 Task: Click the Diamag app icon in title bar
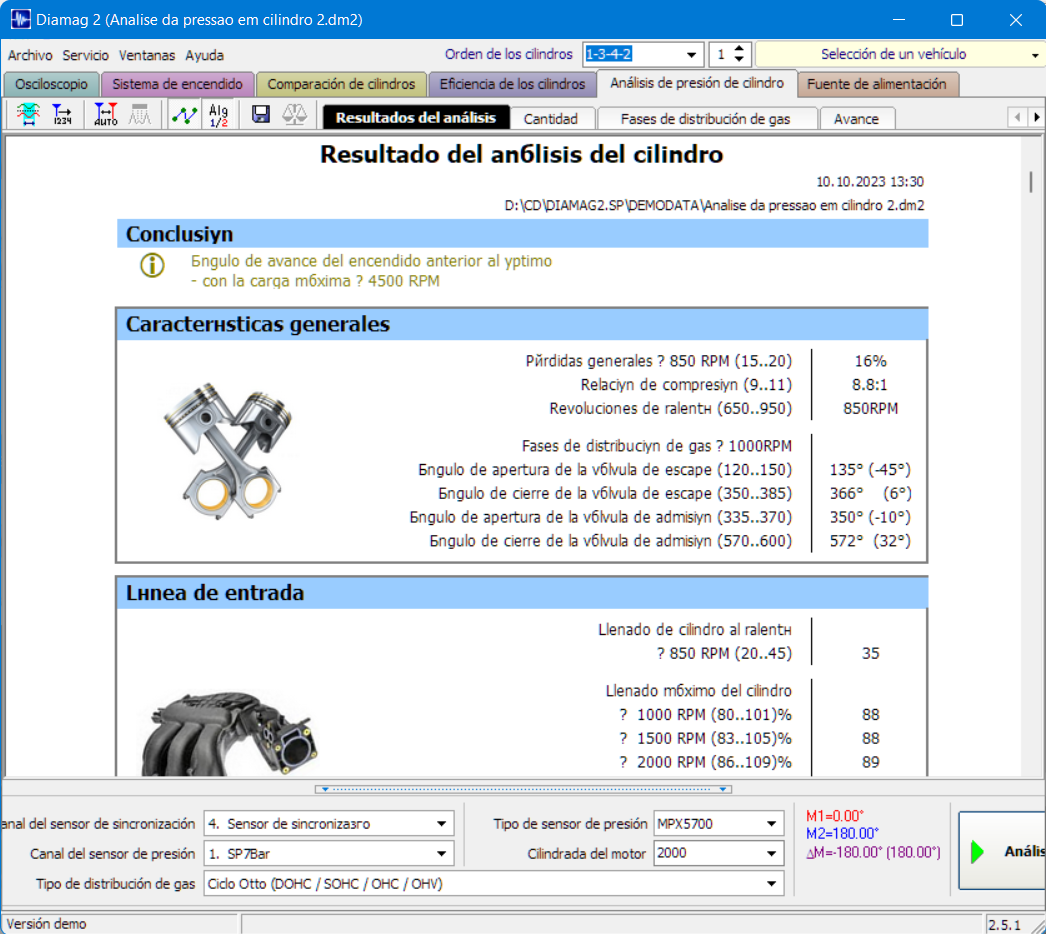(21, 19)
